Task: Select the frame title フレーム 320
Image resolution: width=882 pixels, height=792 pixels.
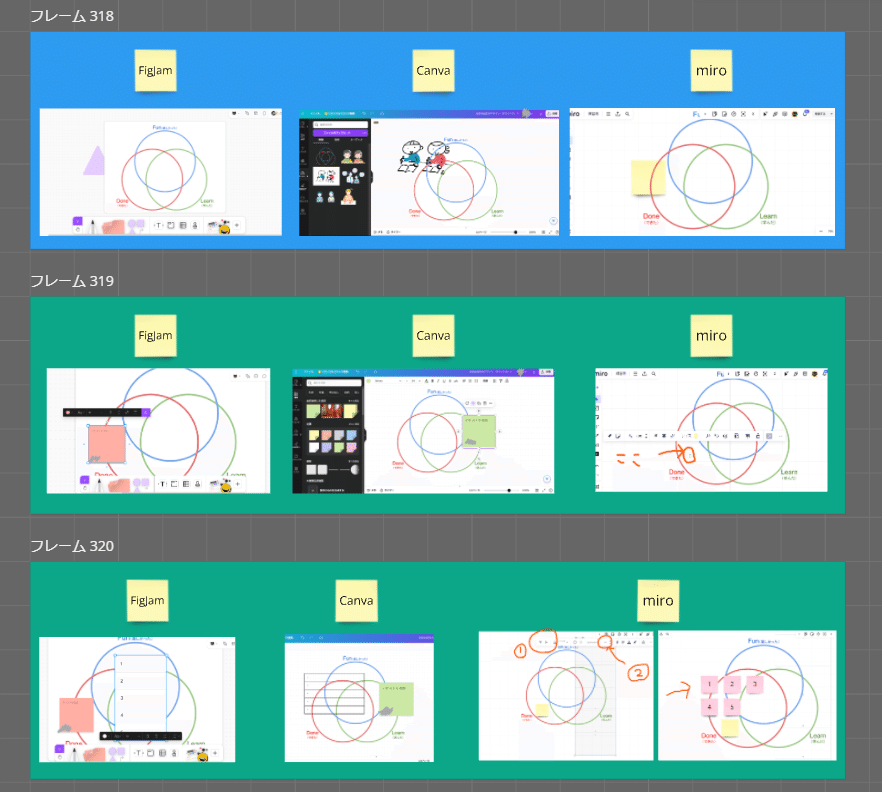Action: pos(72,546)
